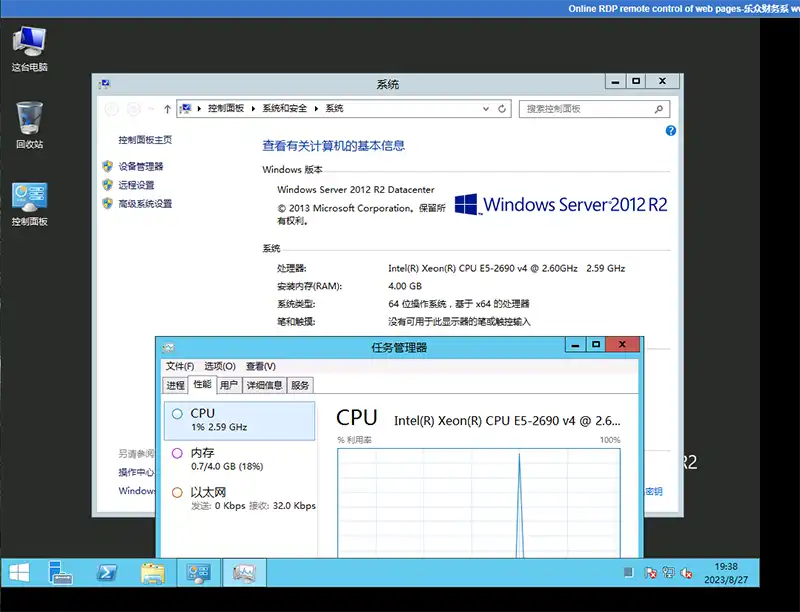Open 高级系统设置 link
800x612 pixels.
pyautogui.click(x=145, y=203)
